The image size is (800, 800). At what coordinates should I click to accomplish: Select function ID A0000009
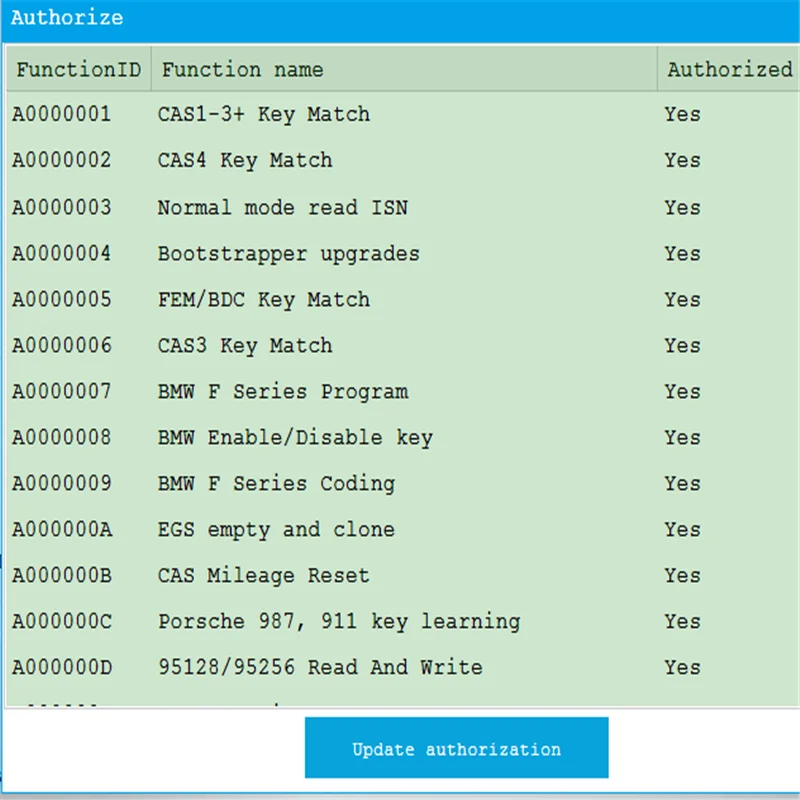coord(62,483)
